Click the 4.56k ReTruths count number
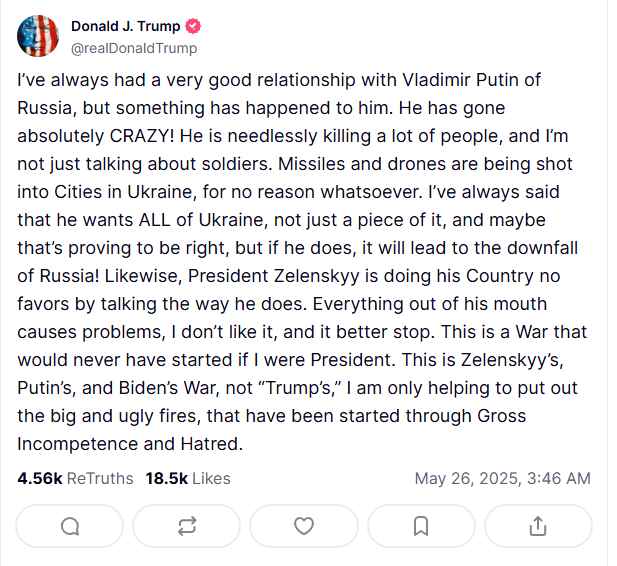The image size is (617, 566). [40, 478]
